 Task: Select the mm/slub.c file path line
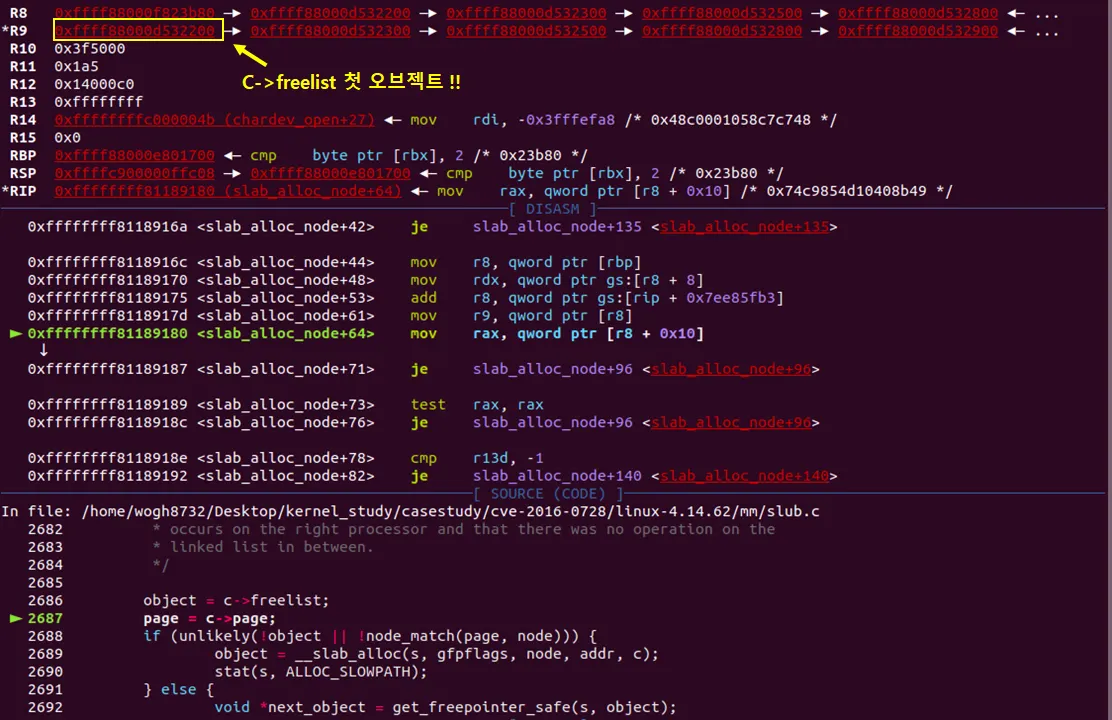(411, 511)
